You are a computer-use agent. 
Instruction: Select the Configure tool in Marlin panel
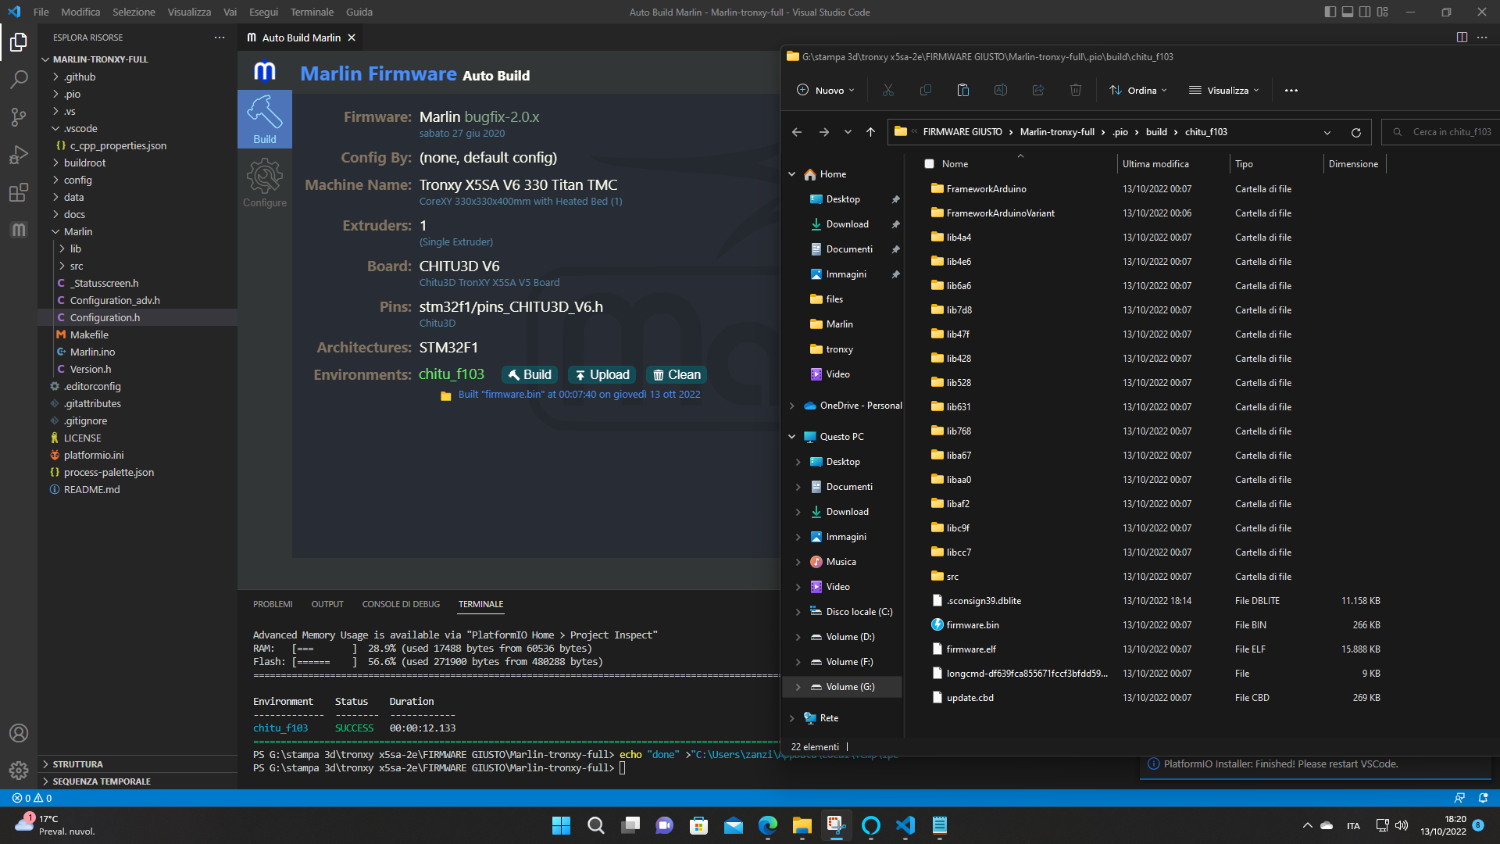(x=265, y=183)
